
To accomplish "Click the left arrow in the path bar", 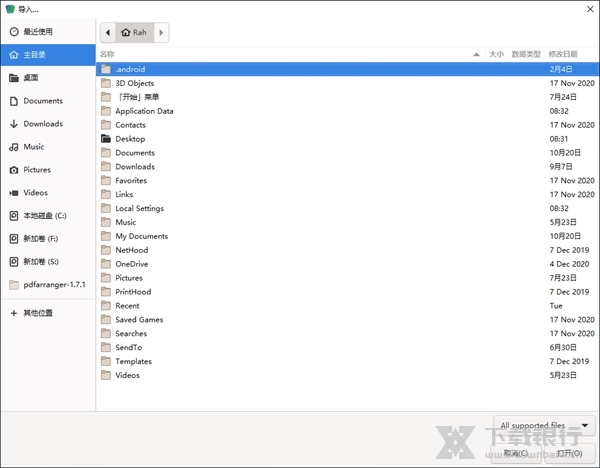I will (x=108, y=32).
